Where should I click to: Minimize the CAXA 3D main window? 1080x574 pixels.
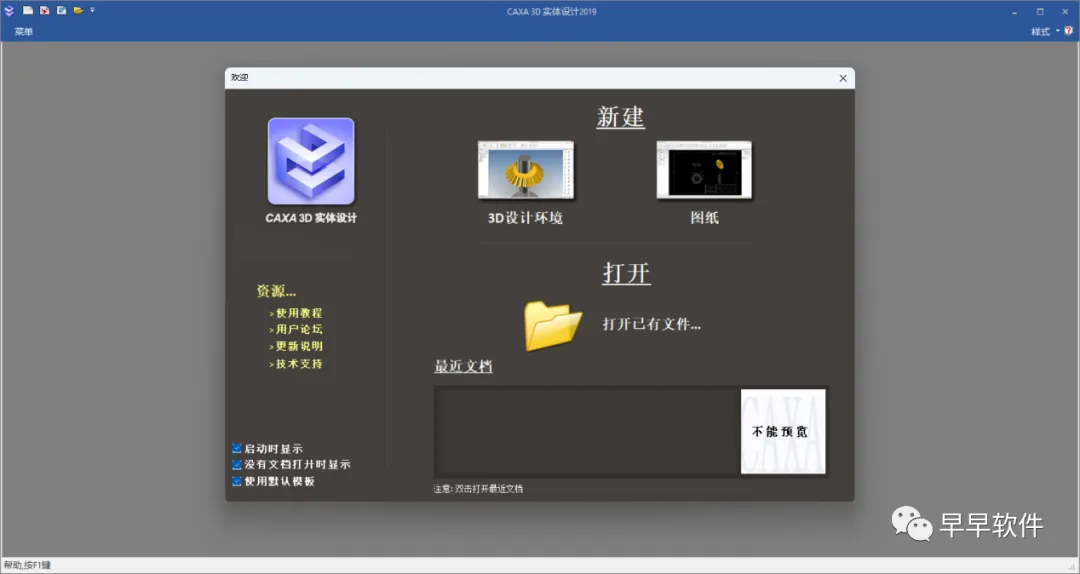pos(1015,12)
